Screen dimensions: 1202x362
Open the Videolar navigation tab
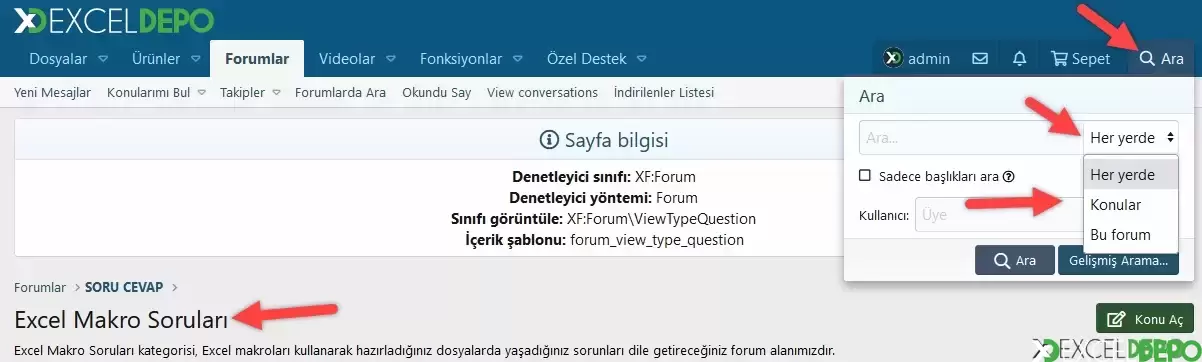(347, 59)
